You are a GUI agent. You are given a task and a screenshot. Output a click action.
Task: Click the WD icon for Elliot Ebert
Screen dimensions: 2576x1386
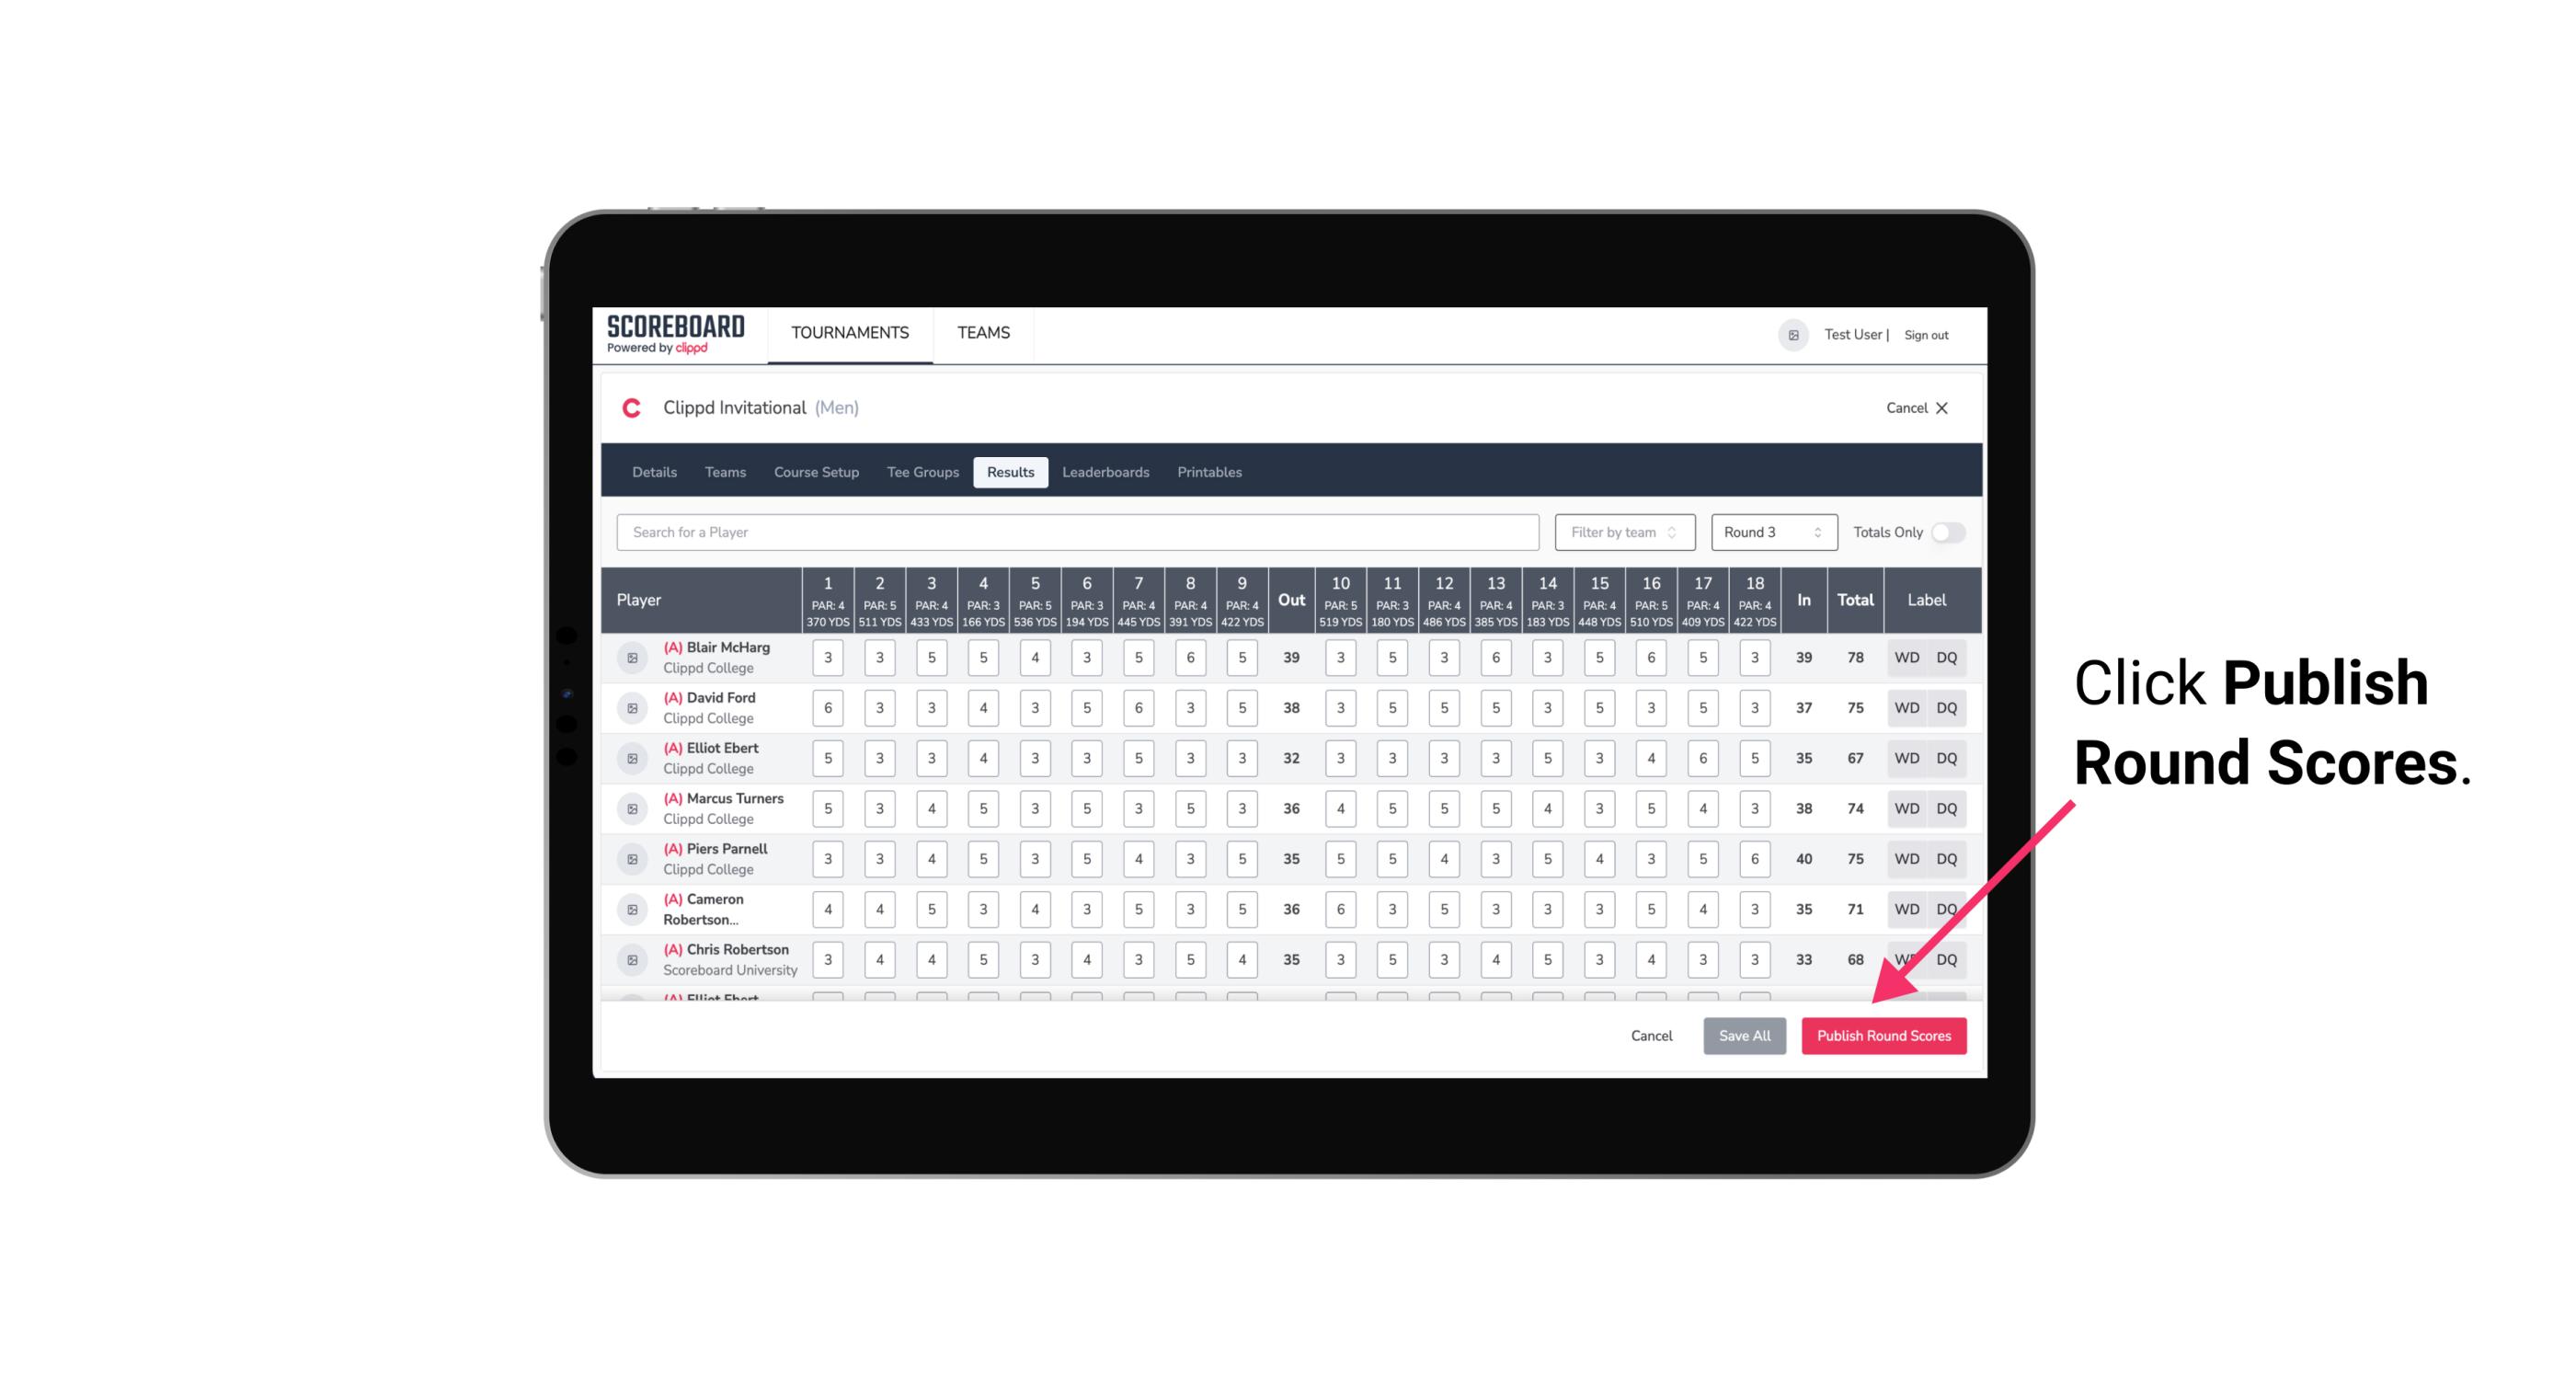pyautogui.click(x=1906, y=758)
